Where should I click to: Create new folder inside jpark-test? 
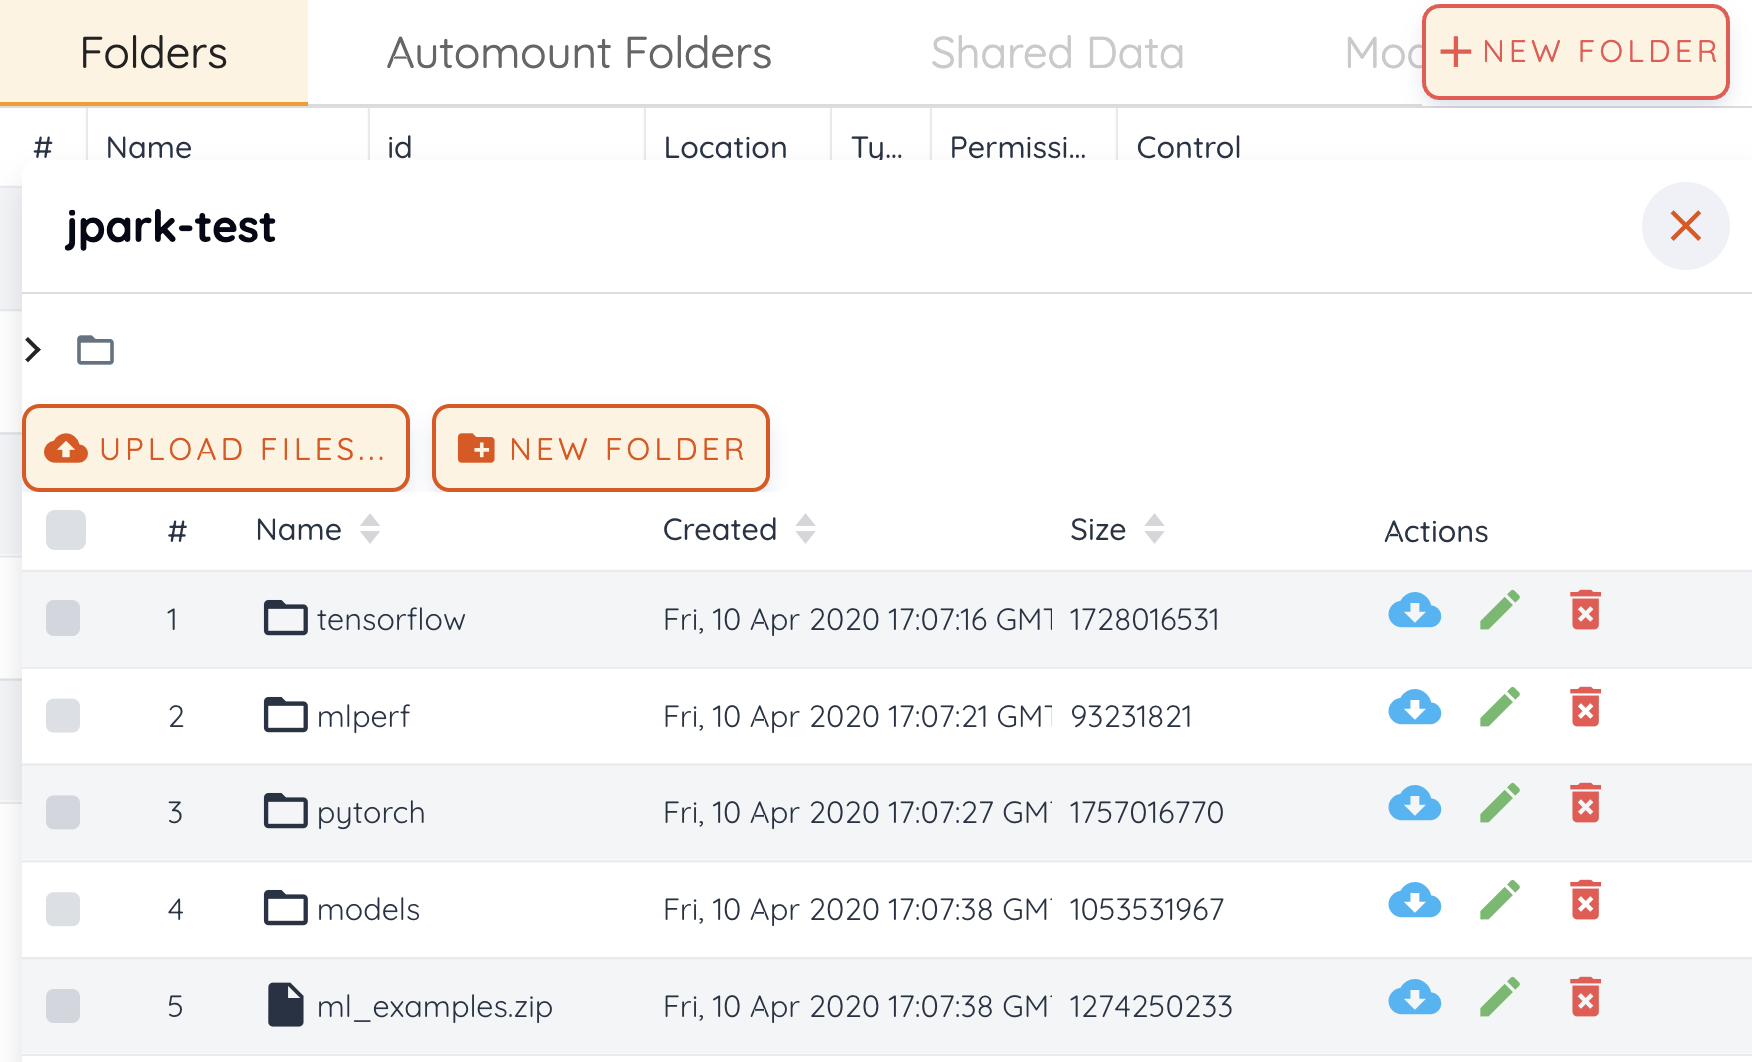click(x=601, y=448)
